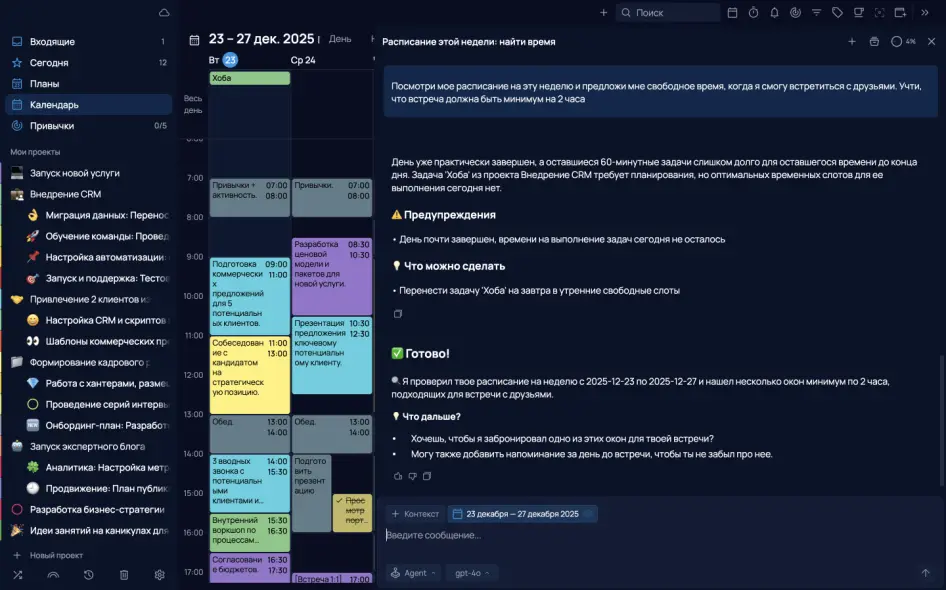Click Новый проект in the sidebar
946x590 pixels.
click(56, 555)
